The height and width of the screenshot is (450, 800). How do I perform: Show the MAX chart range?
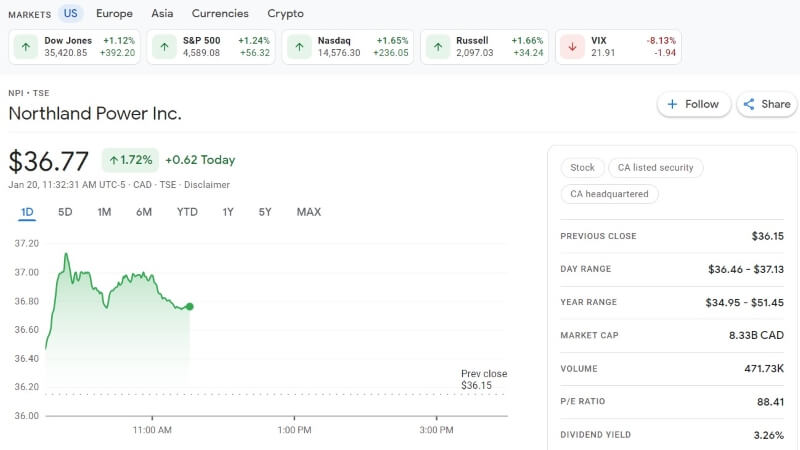point(309,212)
